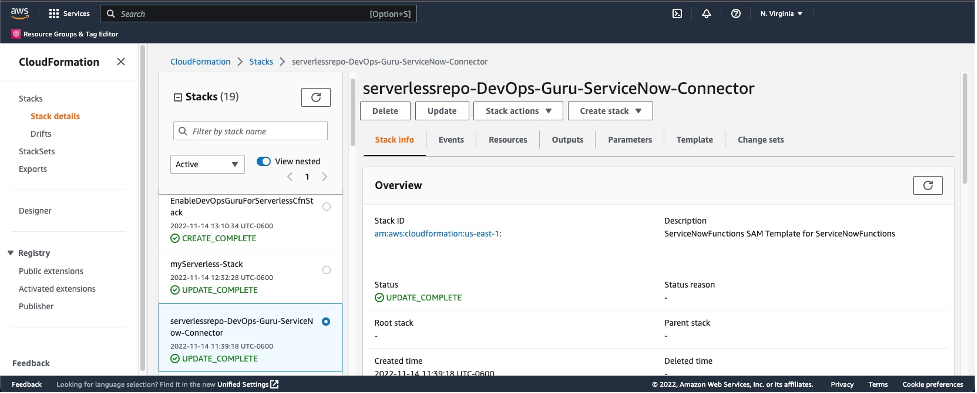Open Designer in the side navigation
Image resolution: width=977 pixels, height=393 pixels.
[x=35, y=211]
